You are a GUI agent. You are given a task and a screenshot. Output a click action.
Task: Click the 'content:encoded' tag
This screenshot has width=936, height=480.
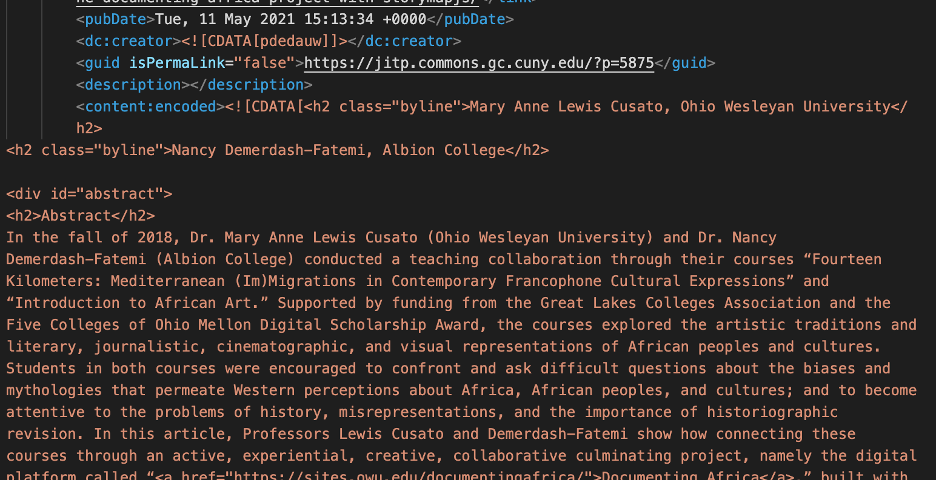point(150,106)
